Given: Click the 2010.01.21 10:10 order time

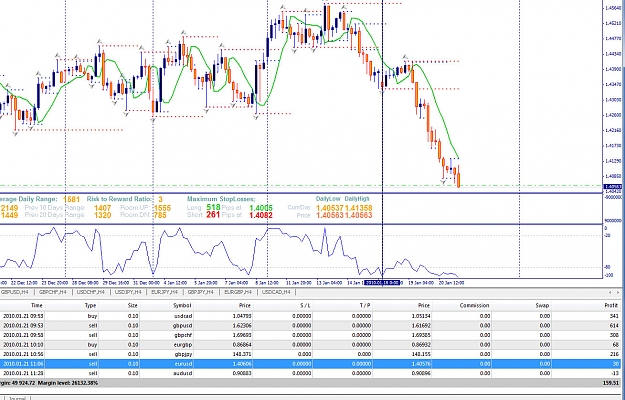Looking at the screenshot, I should click(x=23, y=345).
